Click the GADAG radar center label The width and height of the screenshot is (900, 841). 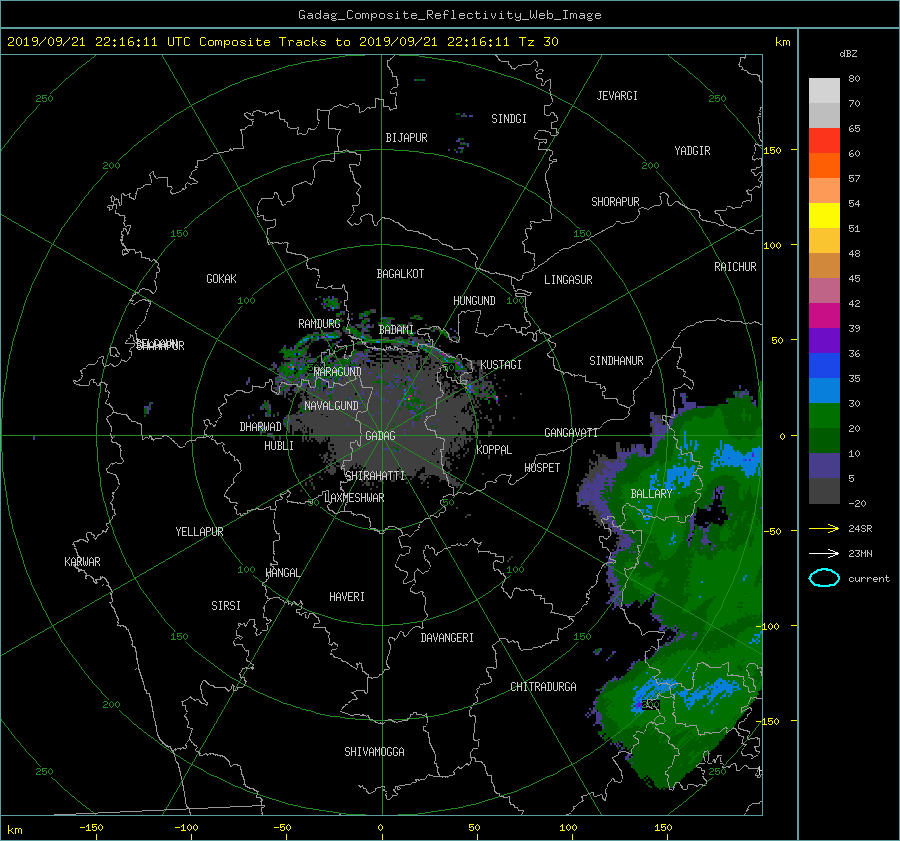(381, 436)
